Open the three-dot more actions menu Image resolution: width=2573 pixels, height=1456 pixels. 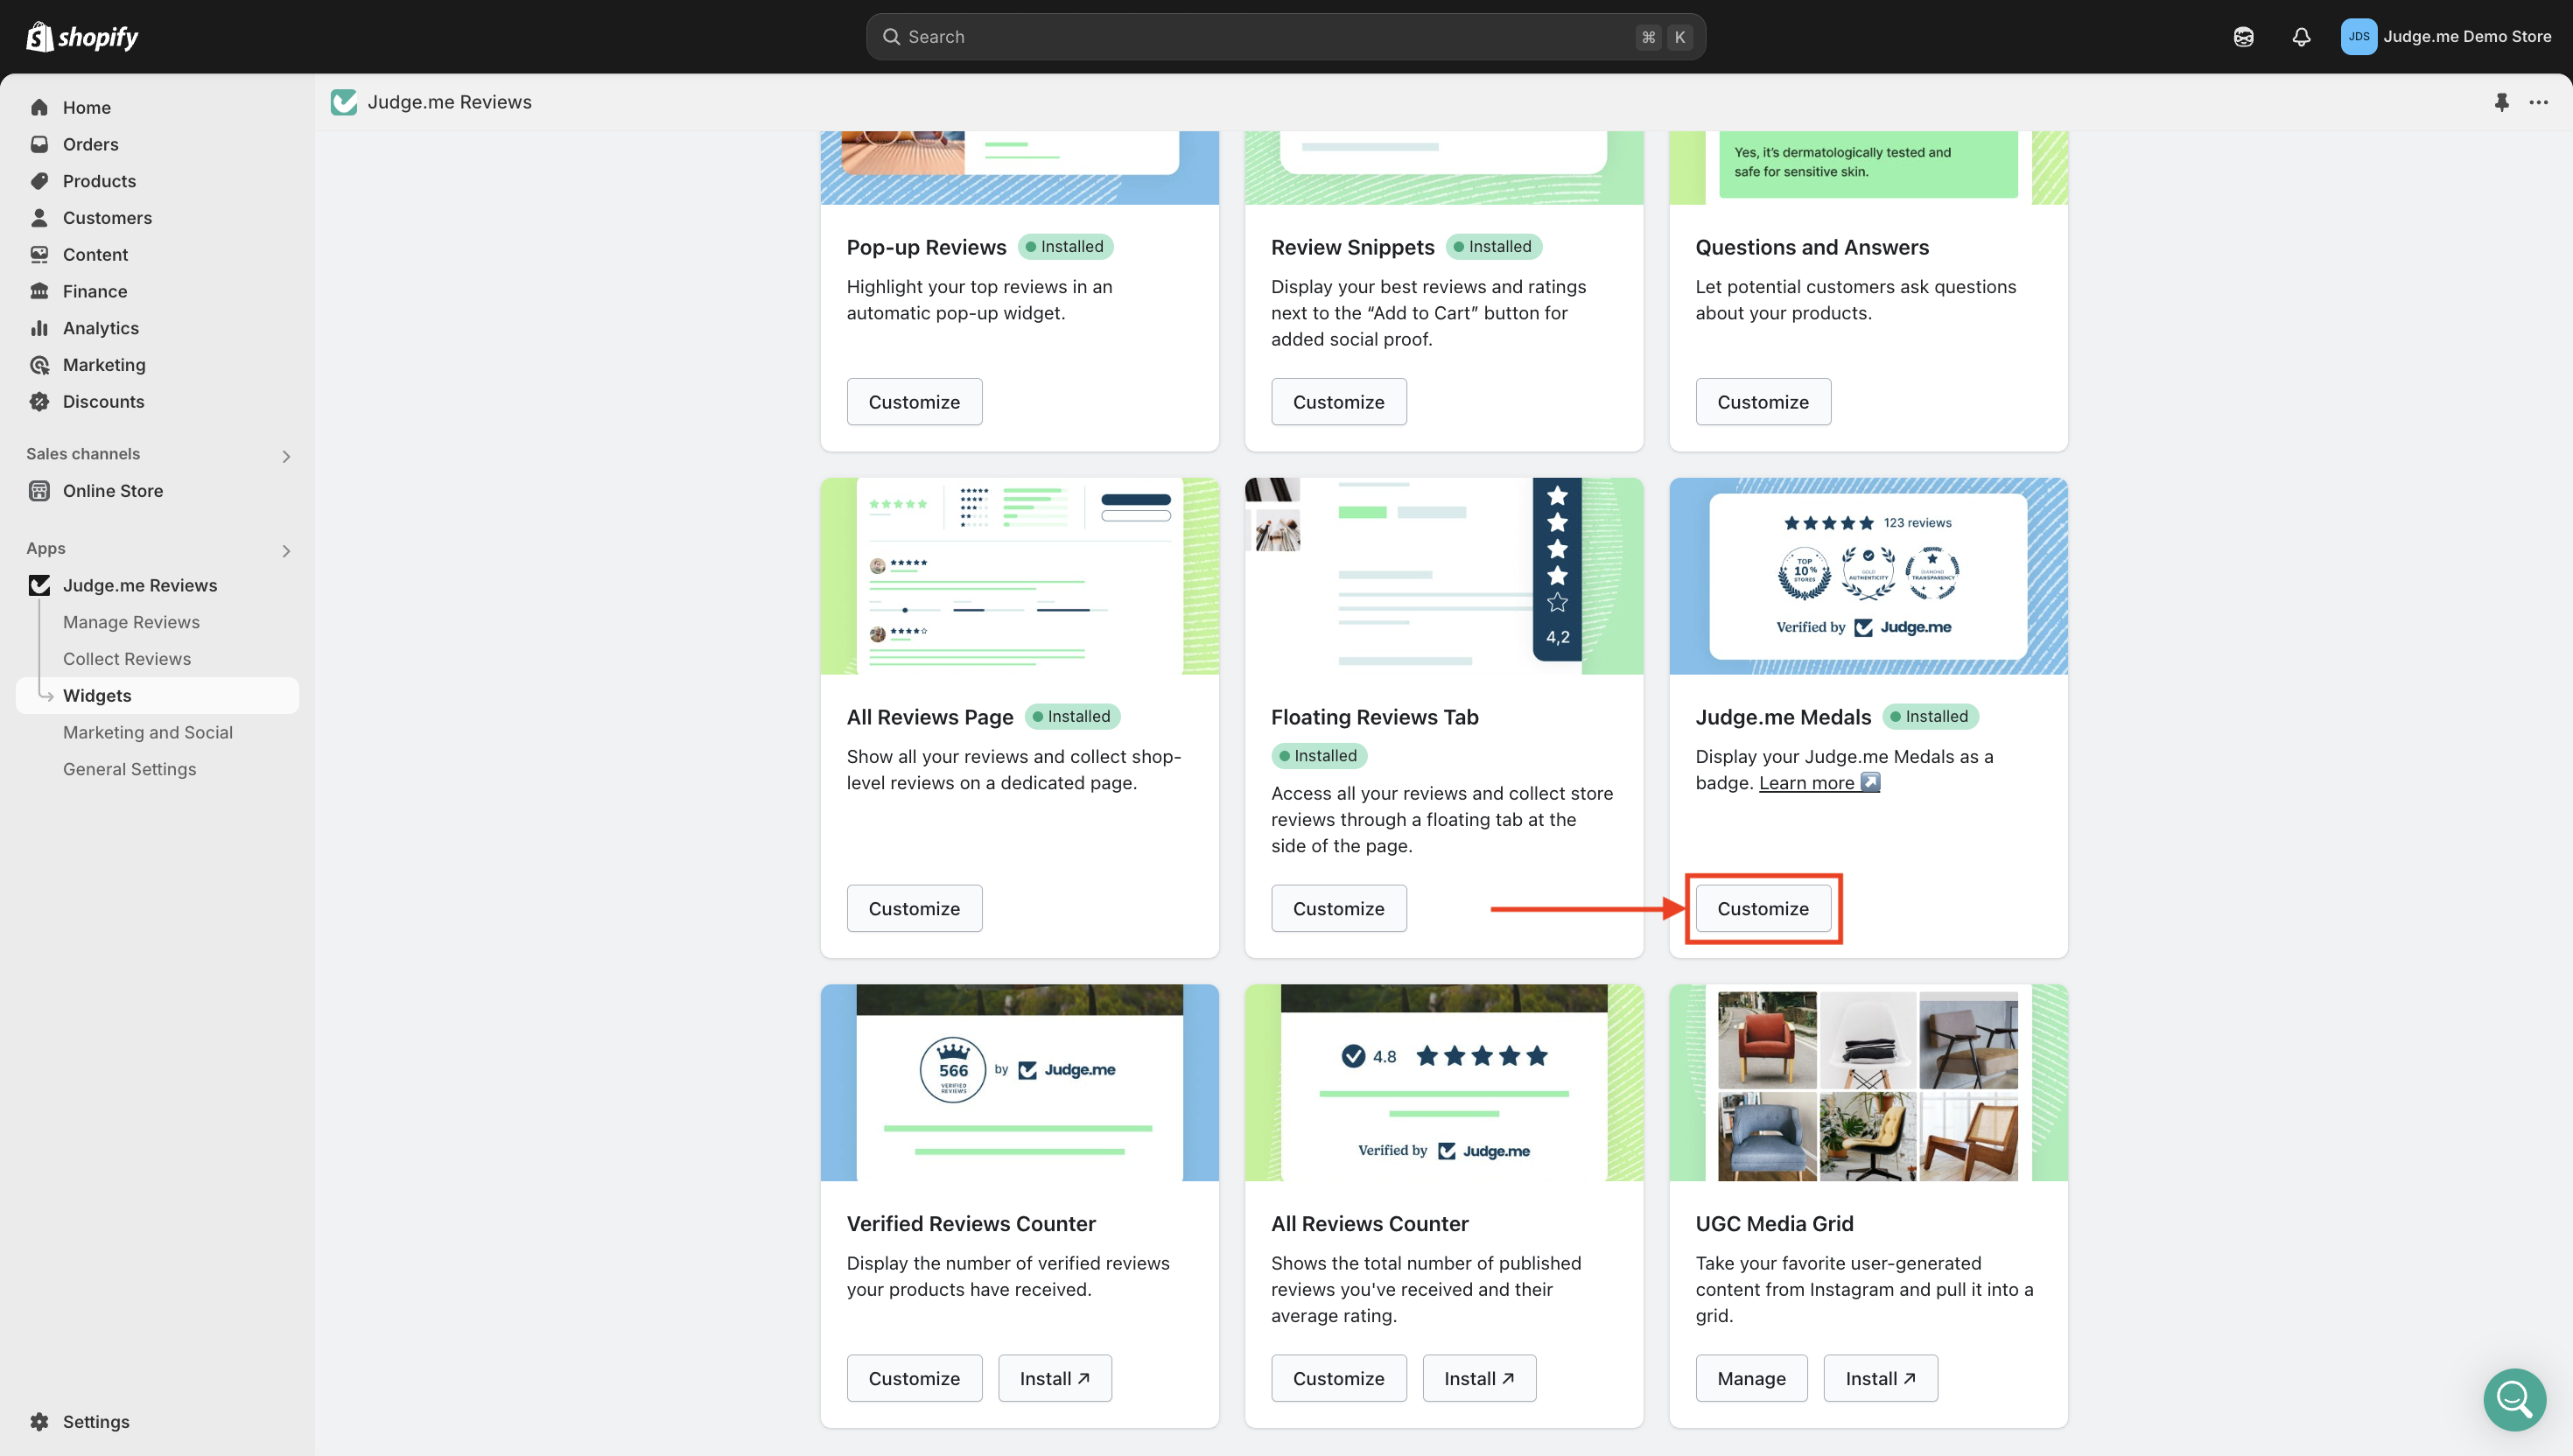click(2538, 102)
